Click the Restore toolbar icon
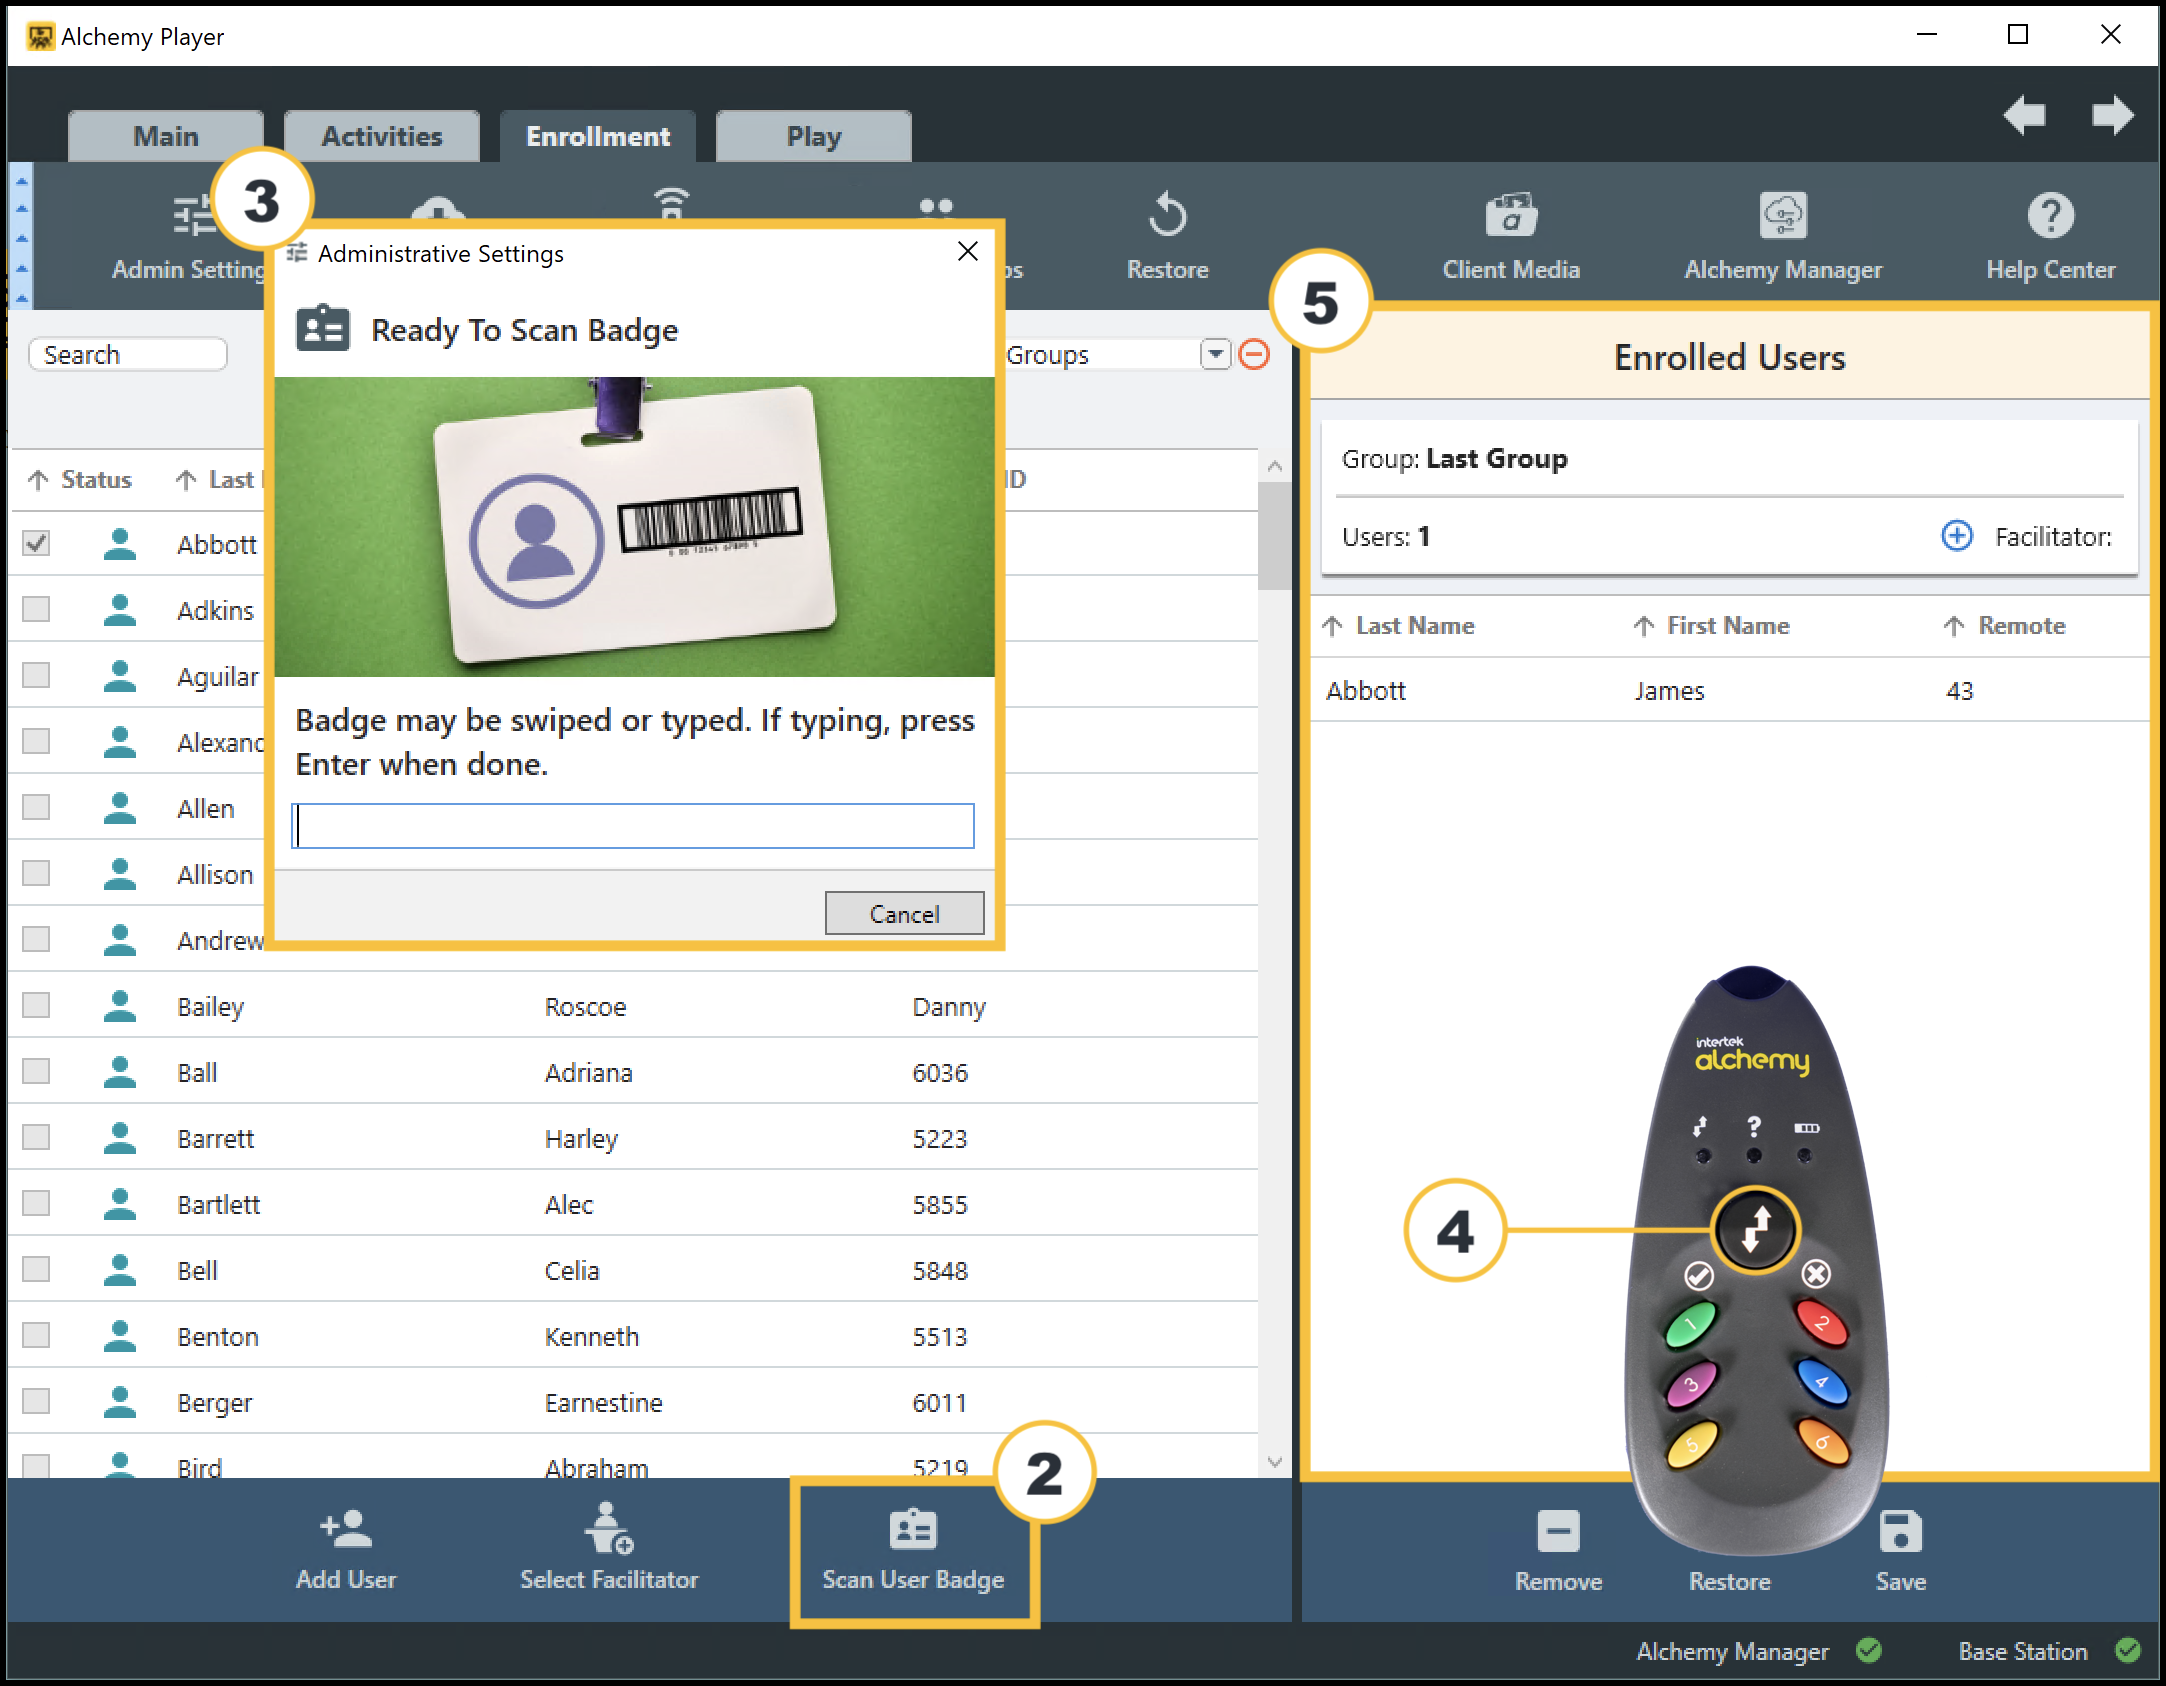This screenshot has height=1686, width=2166. click(1167, 215)
